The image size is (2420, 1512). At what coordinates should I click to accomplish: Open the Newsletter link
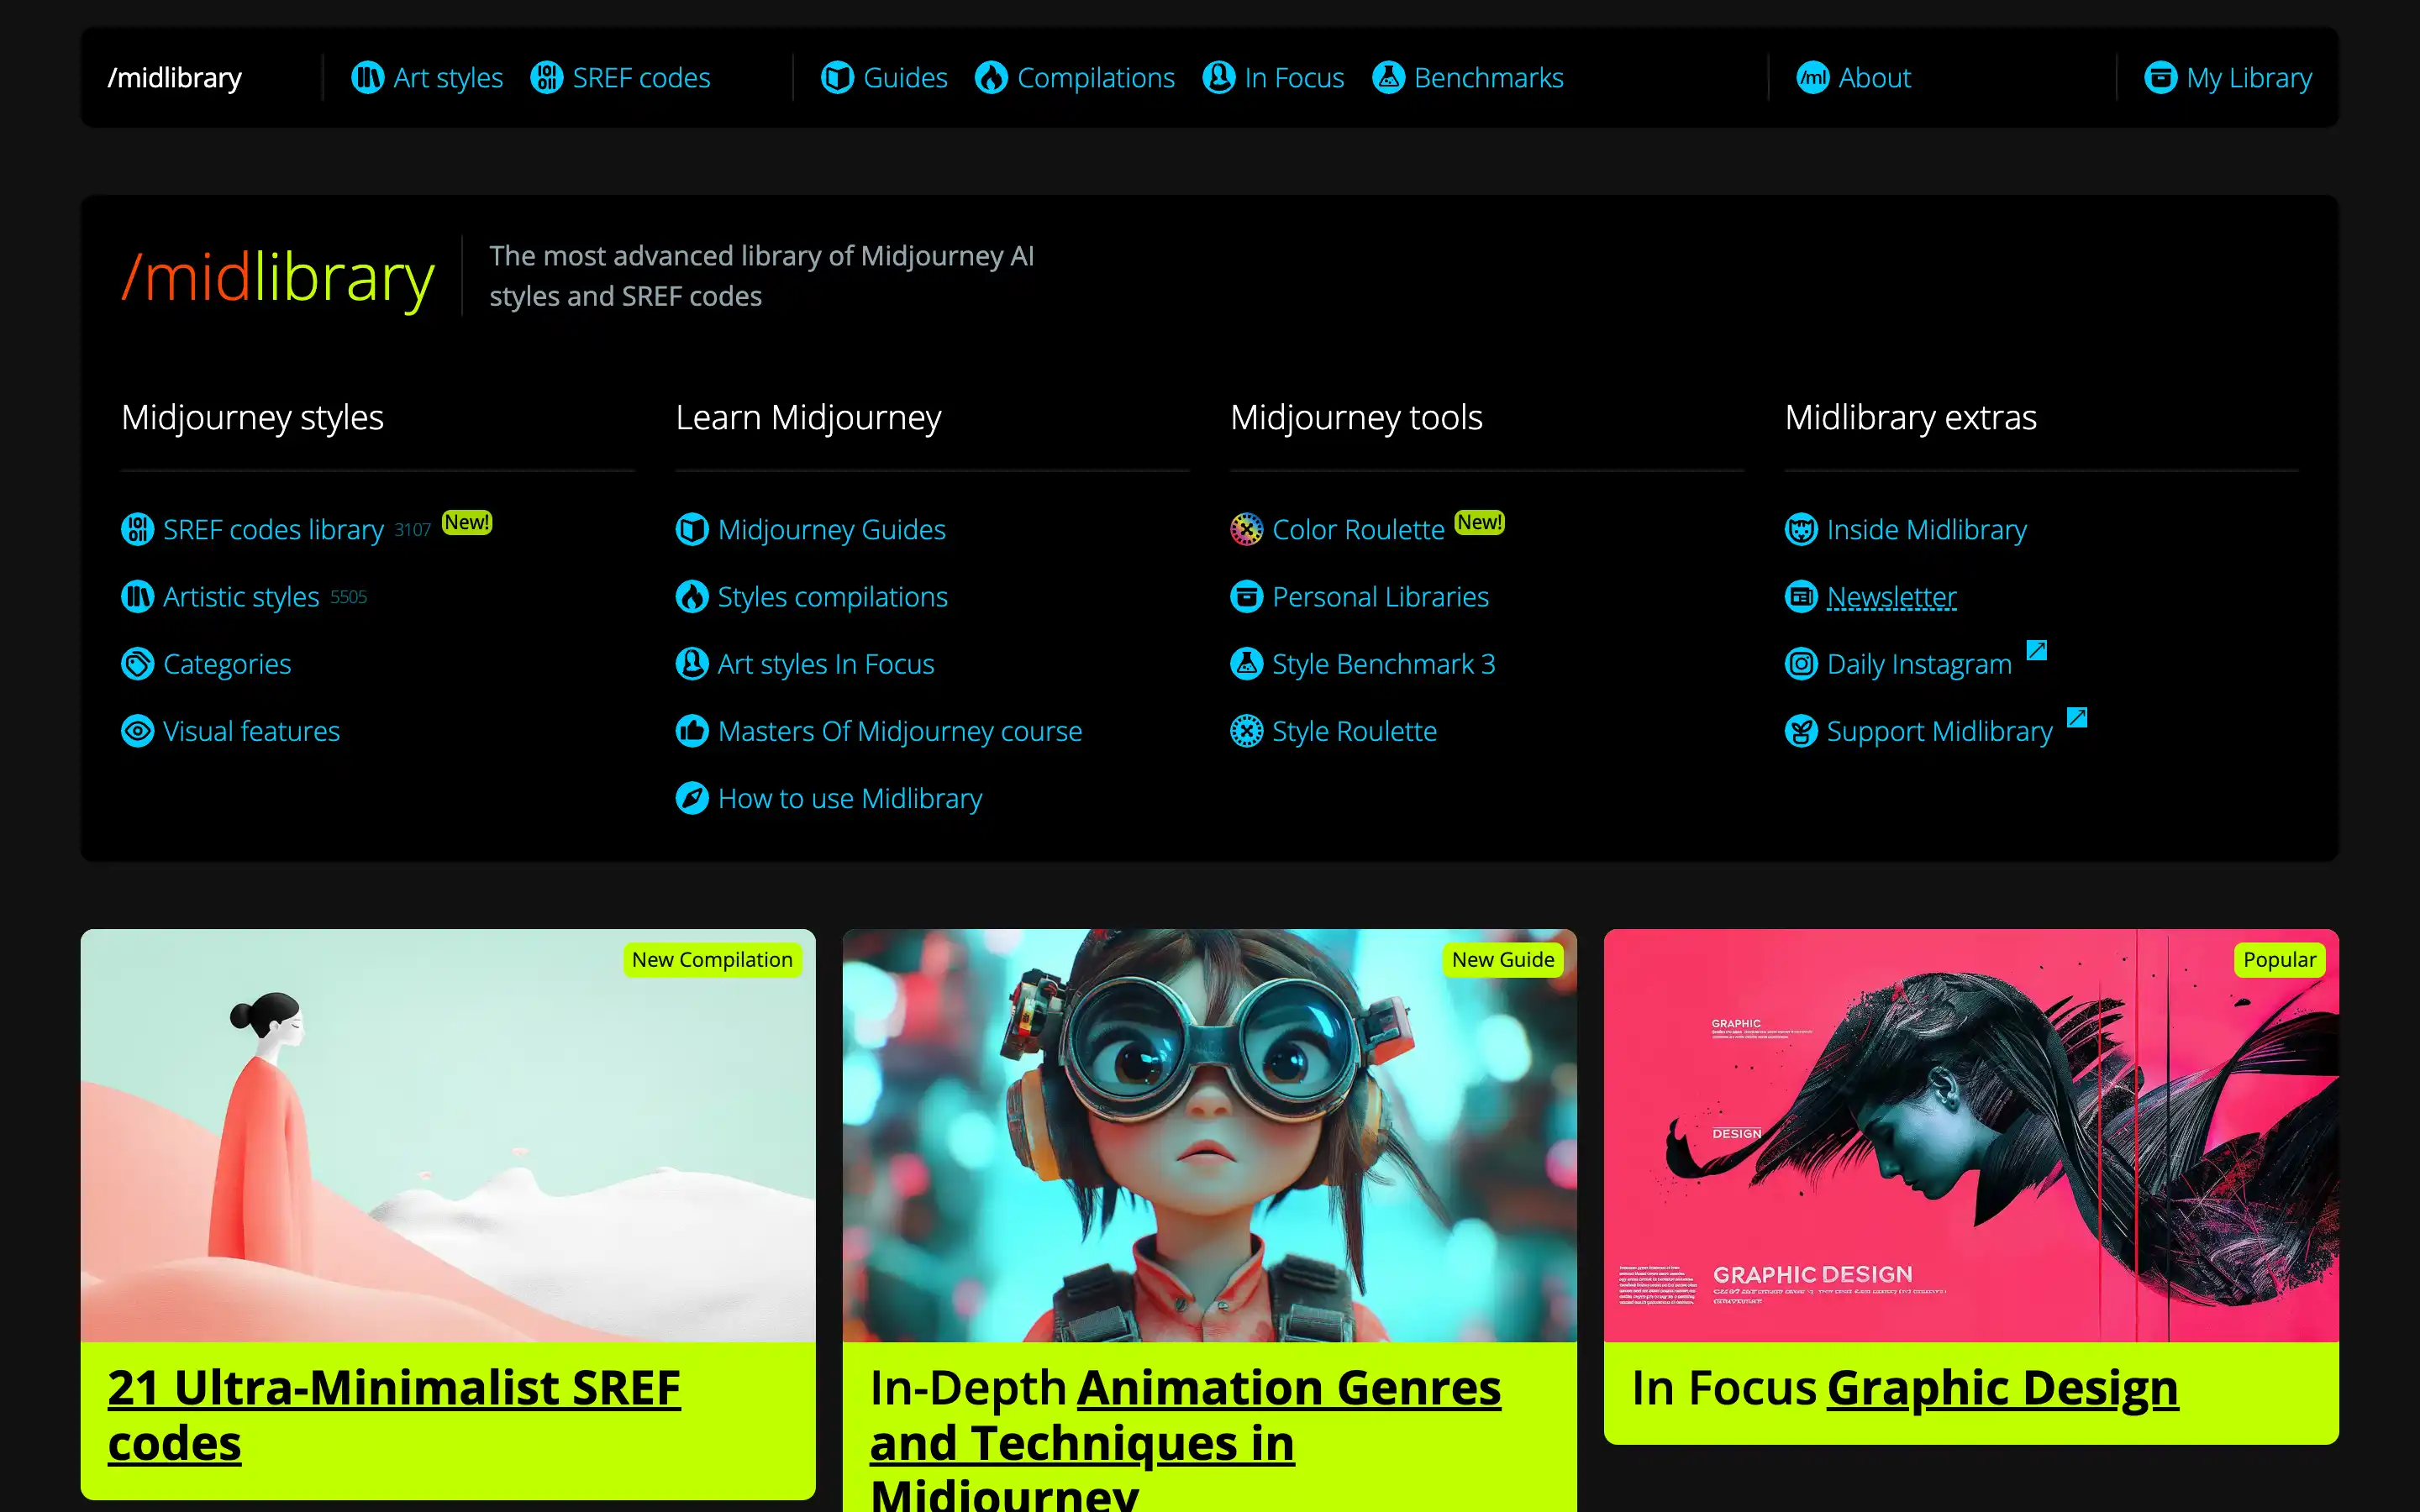(1891, 597)
